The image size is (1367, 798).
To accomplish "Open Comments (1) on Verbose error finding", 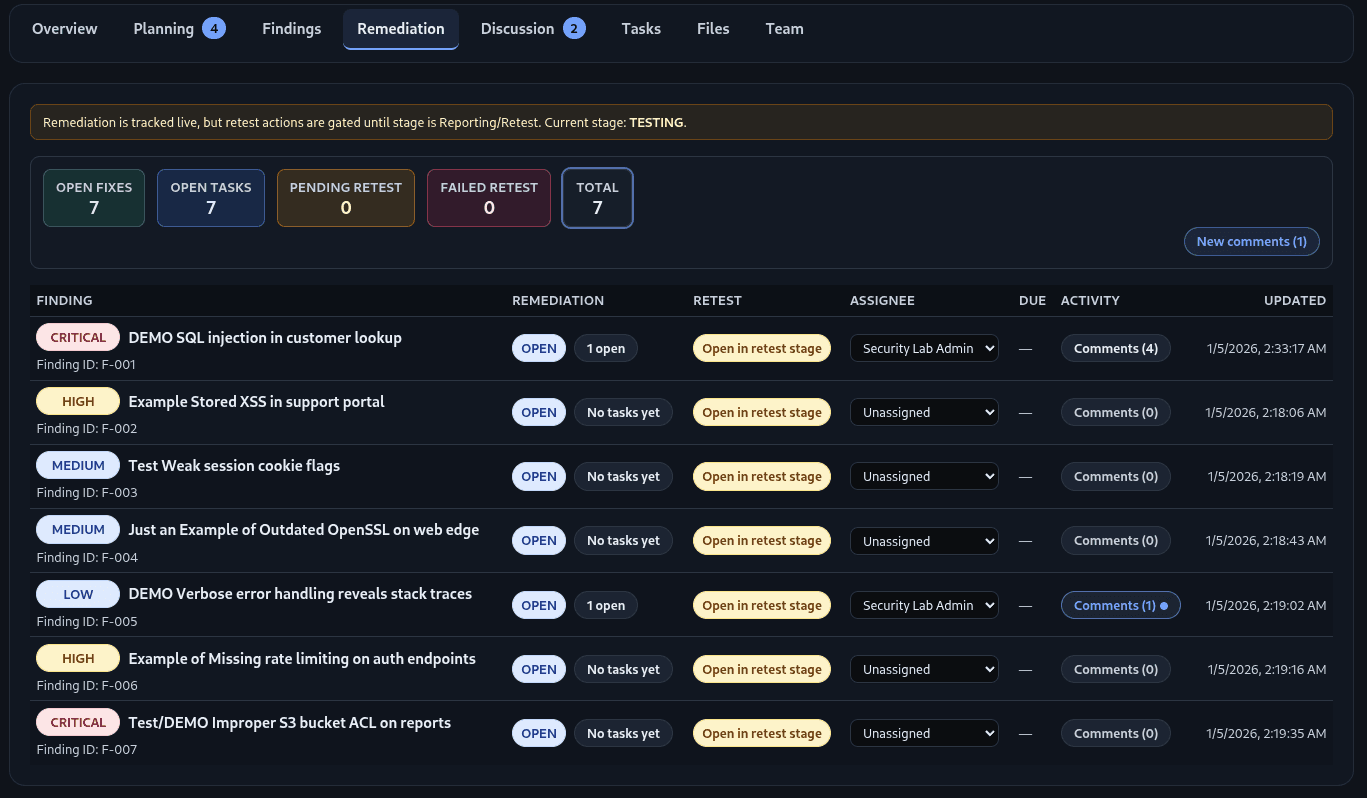I will coord(1120,605).
